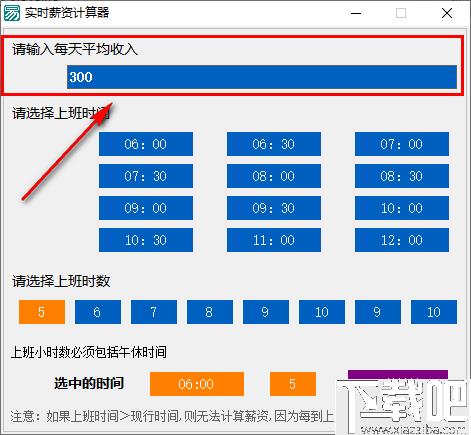471x435 pixels.
Task: Click the daily average income field showing 300
Action: pyautogui.click(x=262, y=77)
